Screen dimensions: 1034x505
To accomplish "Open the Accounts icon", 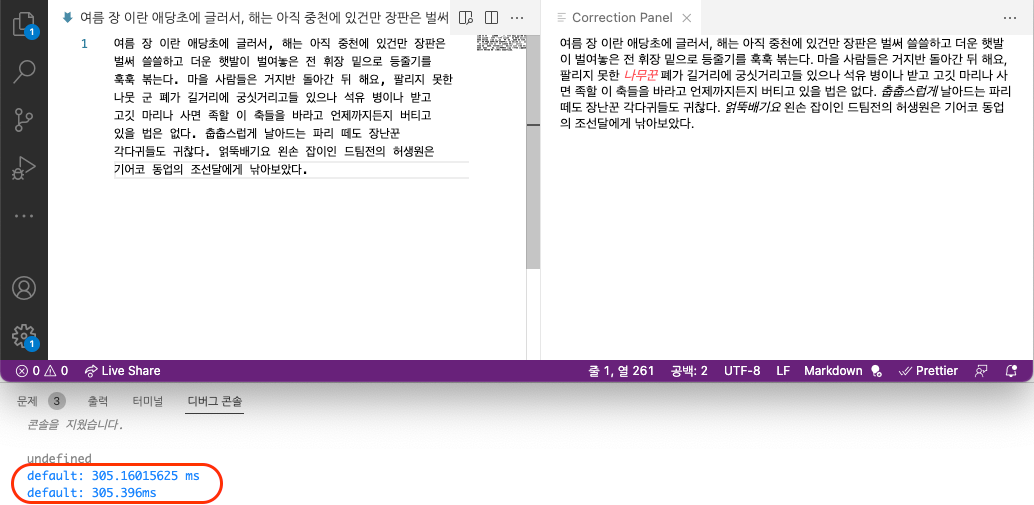I will pos(24,288).
